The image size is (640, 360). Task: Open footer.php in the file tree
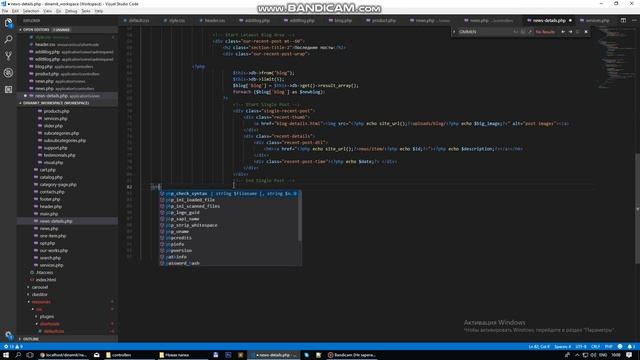50,200
